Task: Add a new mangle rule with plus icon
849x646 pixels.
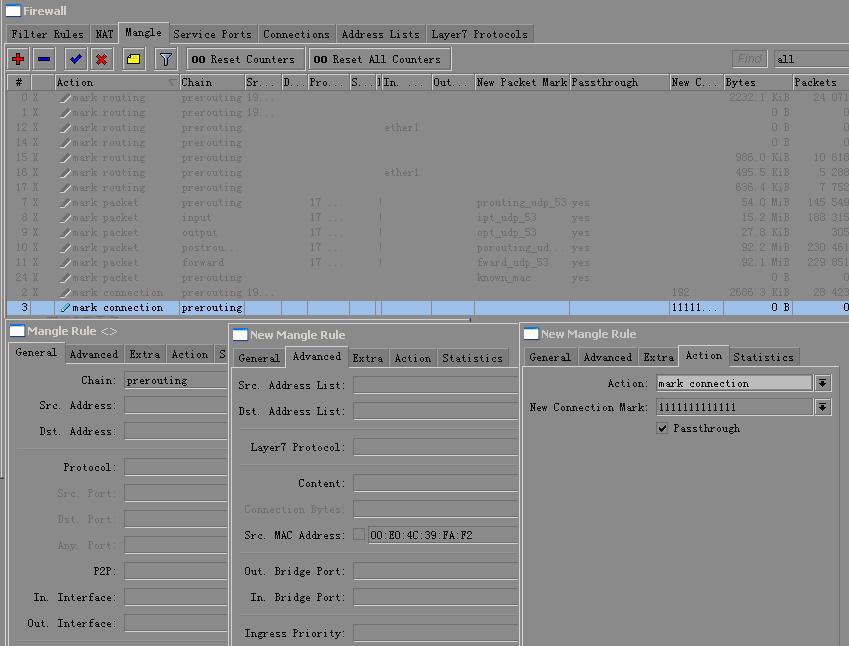Action: coord(18,59)
